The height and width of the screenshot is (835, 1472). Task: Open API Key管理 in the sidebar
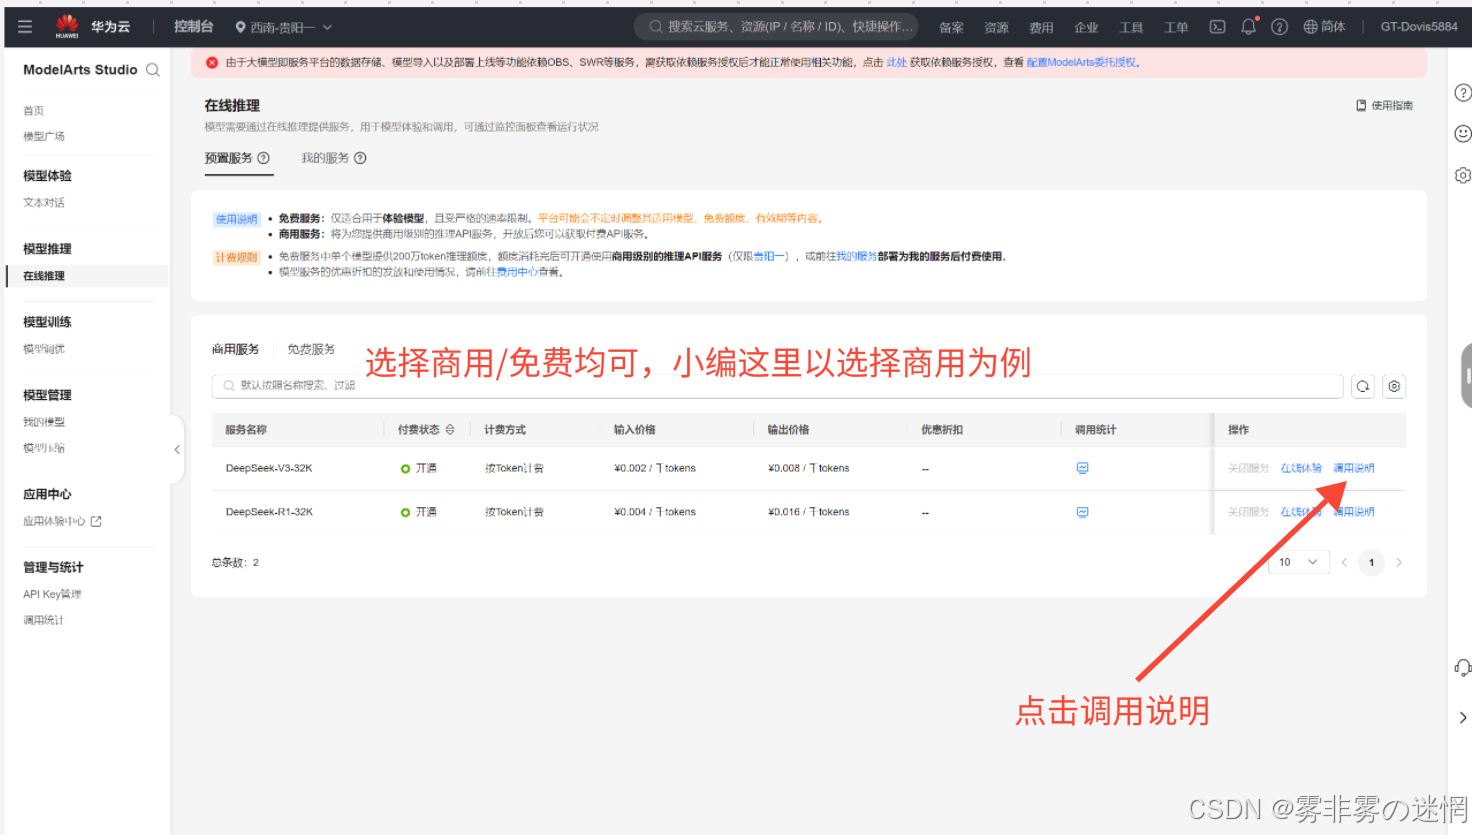click(x=52, y=594)
